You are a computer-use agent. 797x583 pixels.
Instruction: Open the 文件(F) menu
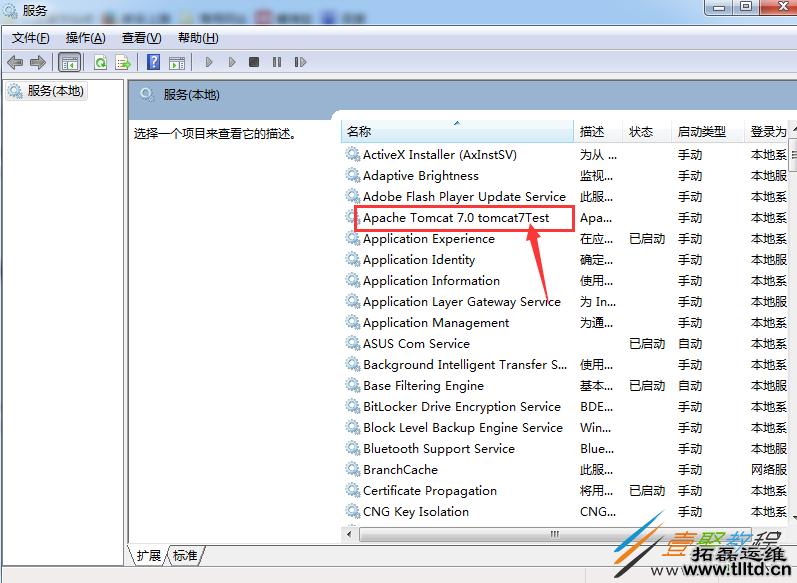pos(31,37)
